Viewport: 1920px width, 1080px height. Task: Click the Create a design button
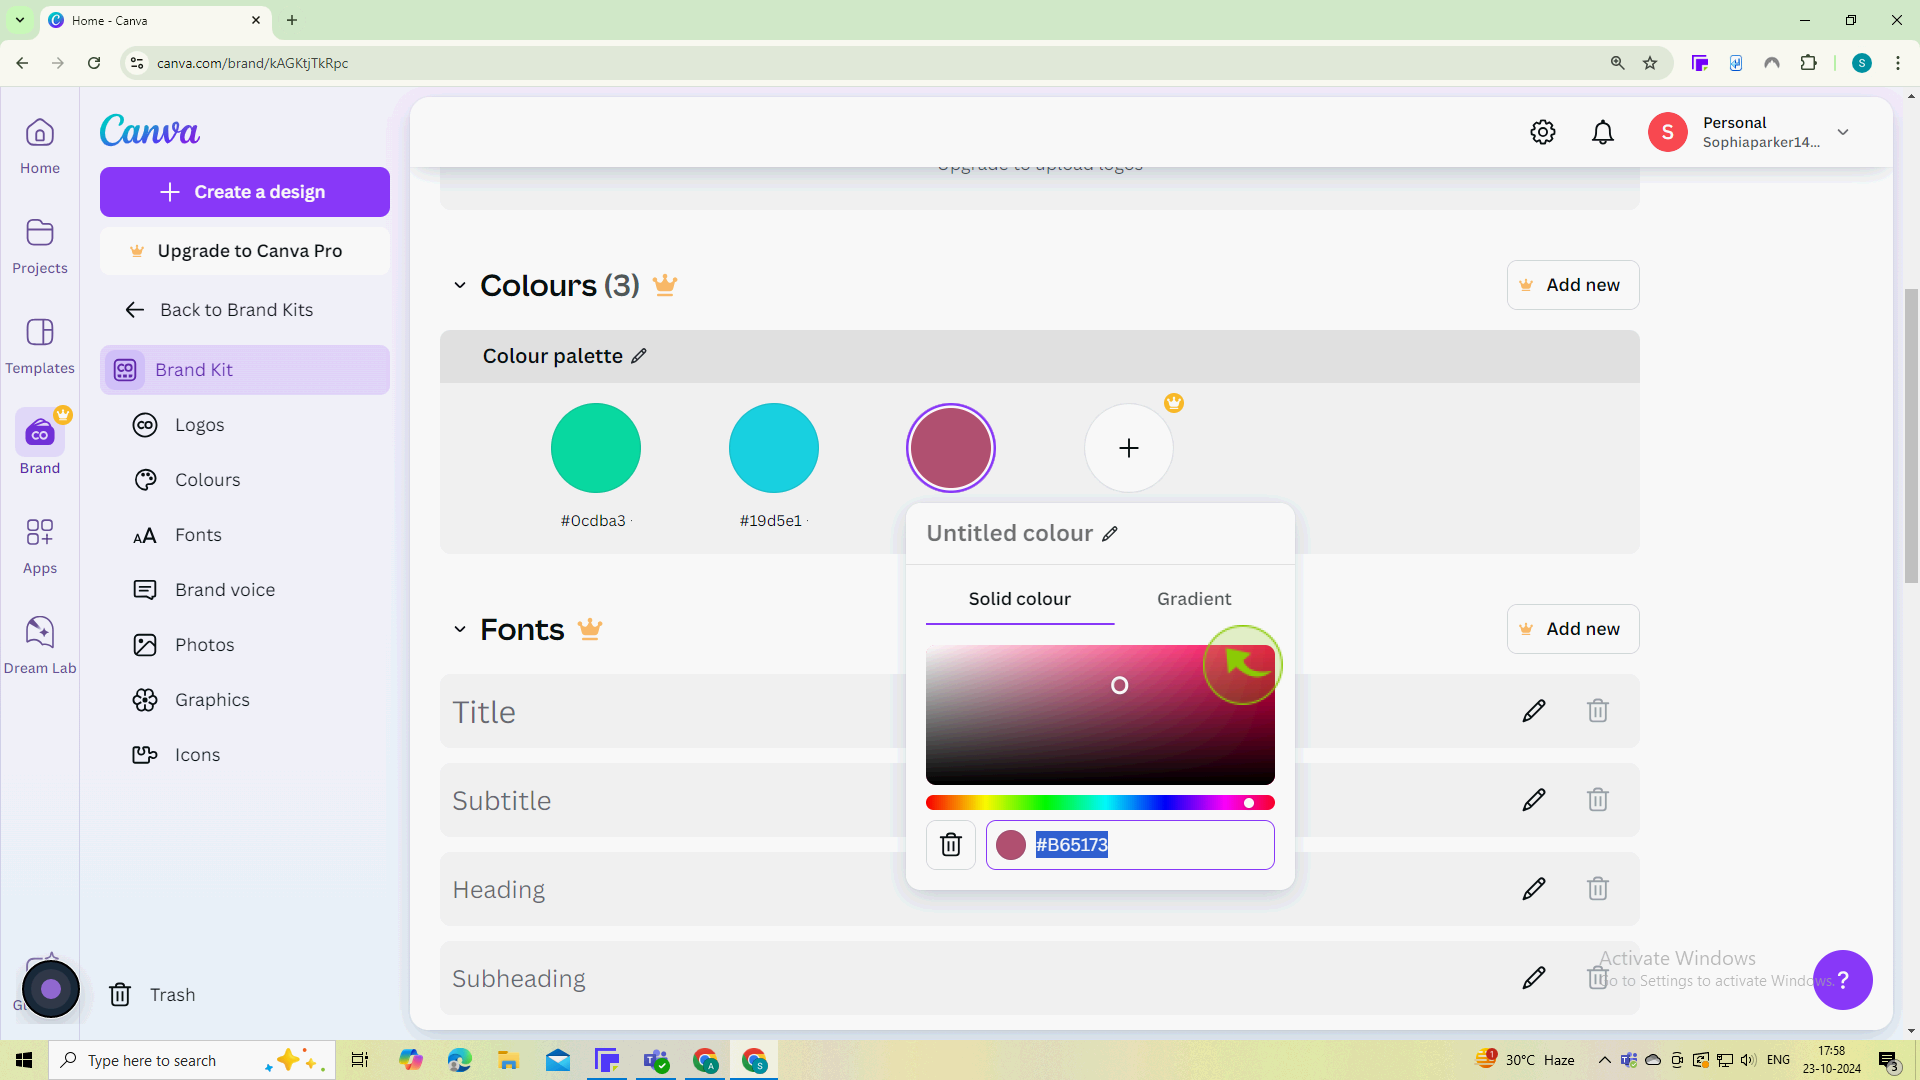tap(244, 191)
